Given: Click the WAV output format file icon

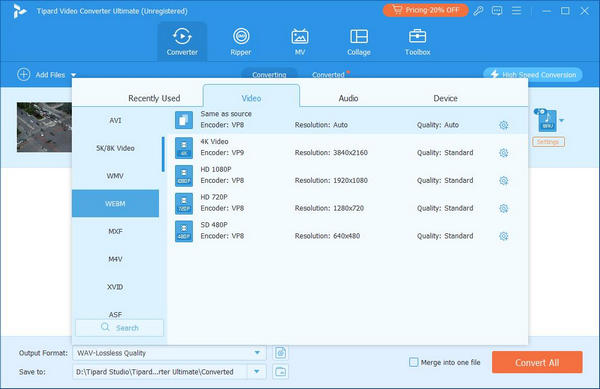Looking at the screenshot, I should point(547,121).
